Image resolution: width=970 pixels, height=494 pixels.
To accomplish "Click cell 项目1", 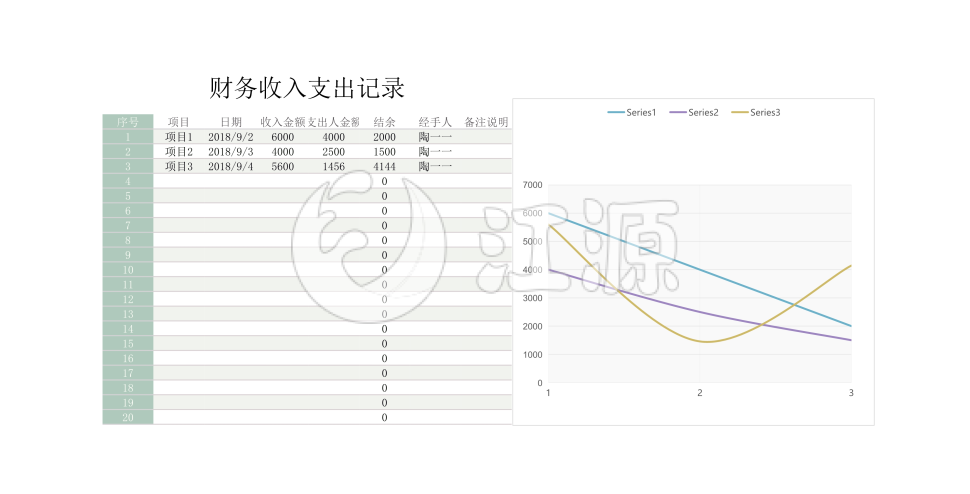I will pyautogui.click(x=179, y=137).
